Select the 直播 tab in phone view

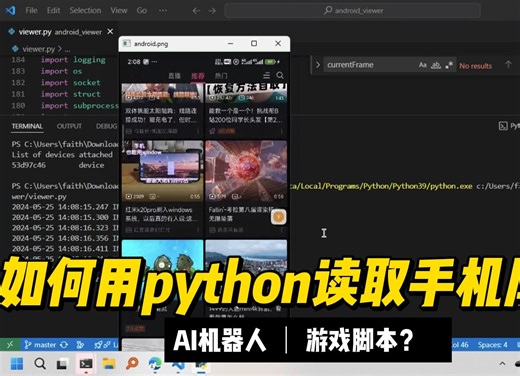tap(174, 76)
